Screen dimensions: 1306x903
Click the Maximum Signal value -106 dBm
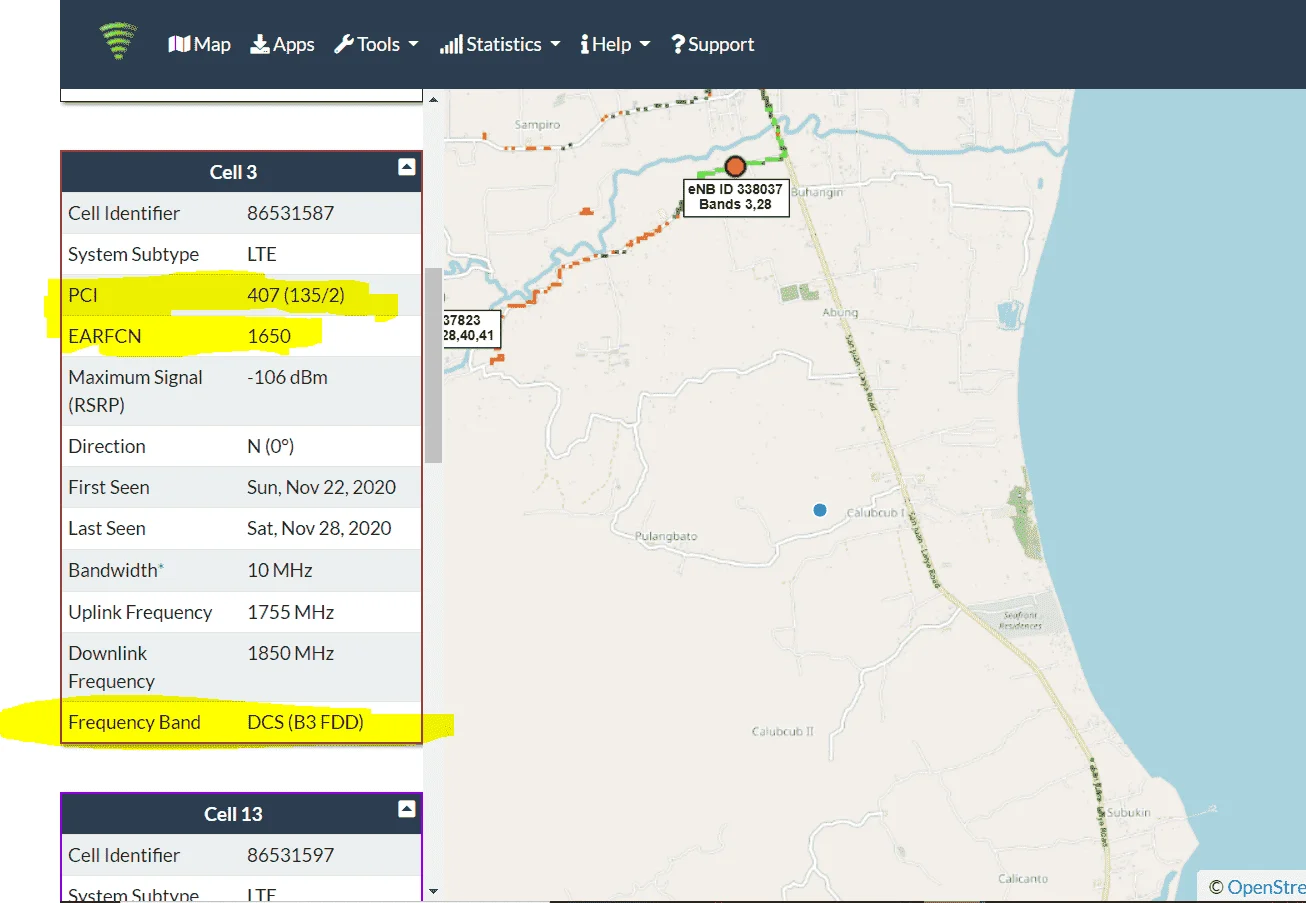[x=287, y=377]
